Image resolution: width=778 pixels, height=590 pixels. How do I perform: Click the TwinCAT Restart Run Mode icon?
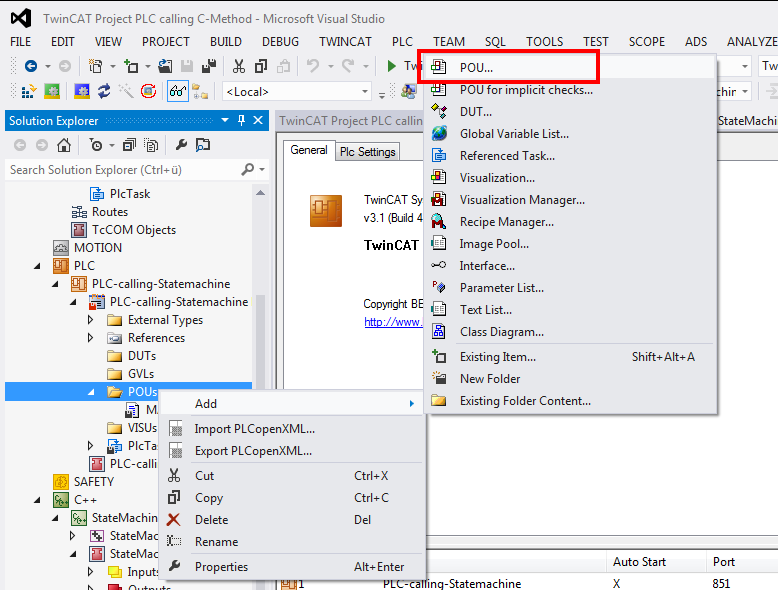pos(52,91)
